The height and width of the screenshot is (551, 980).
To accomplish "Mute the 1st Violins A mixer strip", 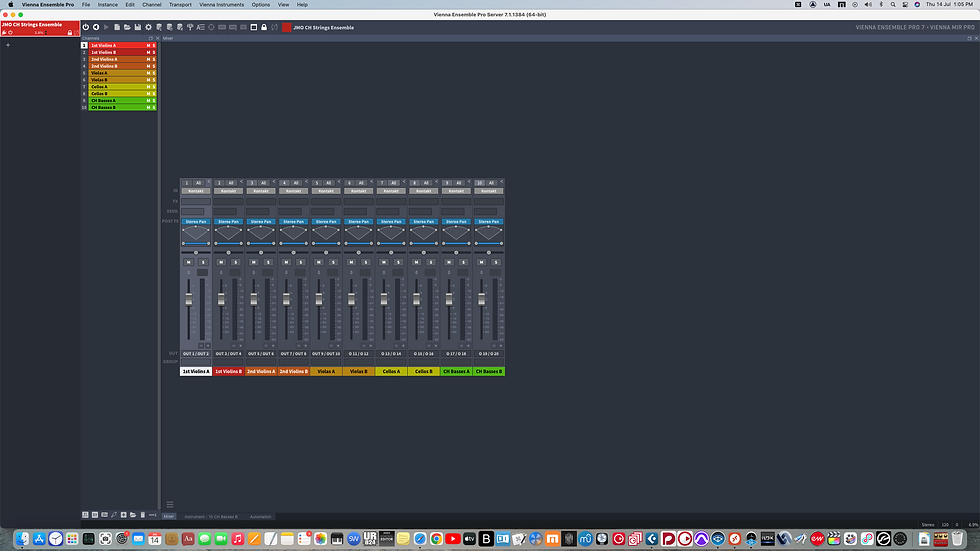I will [x=189, y=262].
